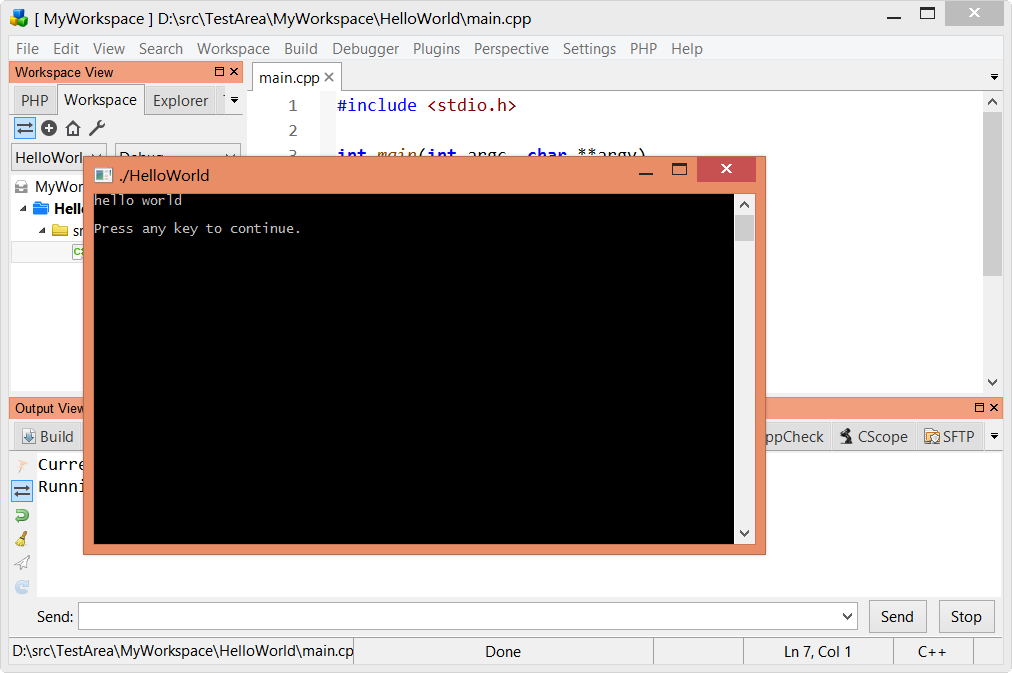Open the Workspace menu
The image size is (1012, 673).
point(233,48)
